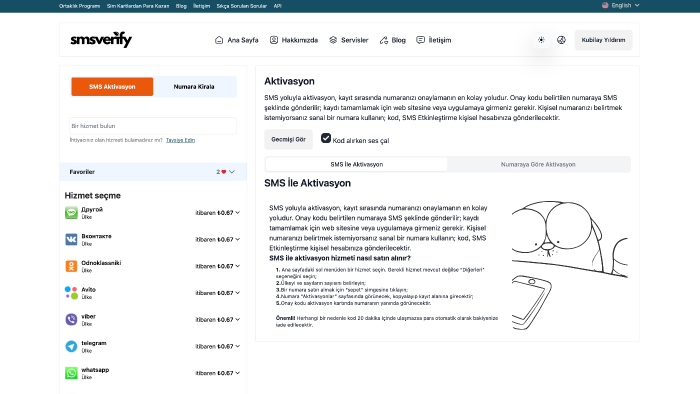Click the Geçmişi Gör button

(288, 139)
